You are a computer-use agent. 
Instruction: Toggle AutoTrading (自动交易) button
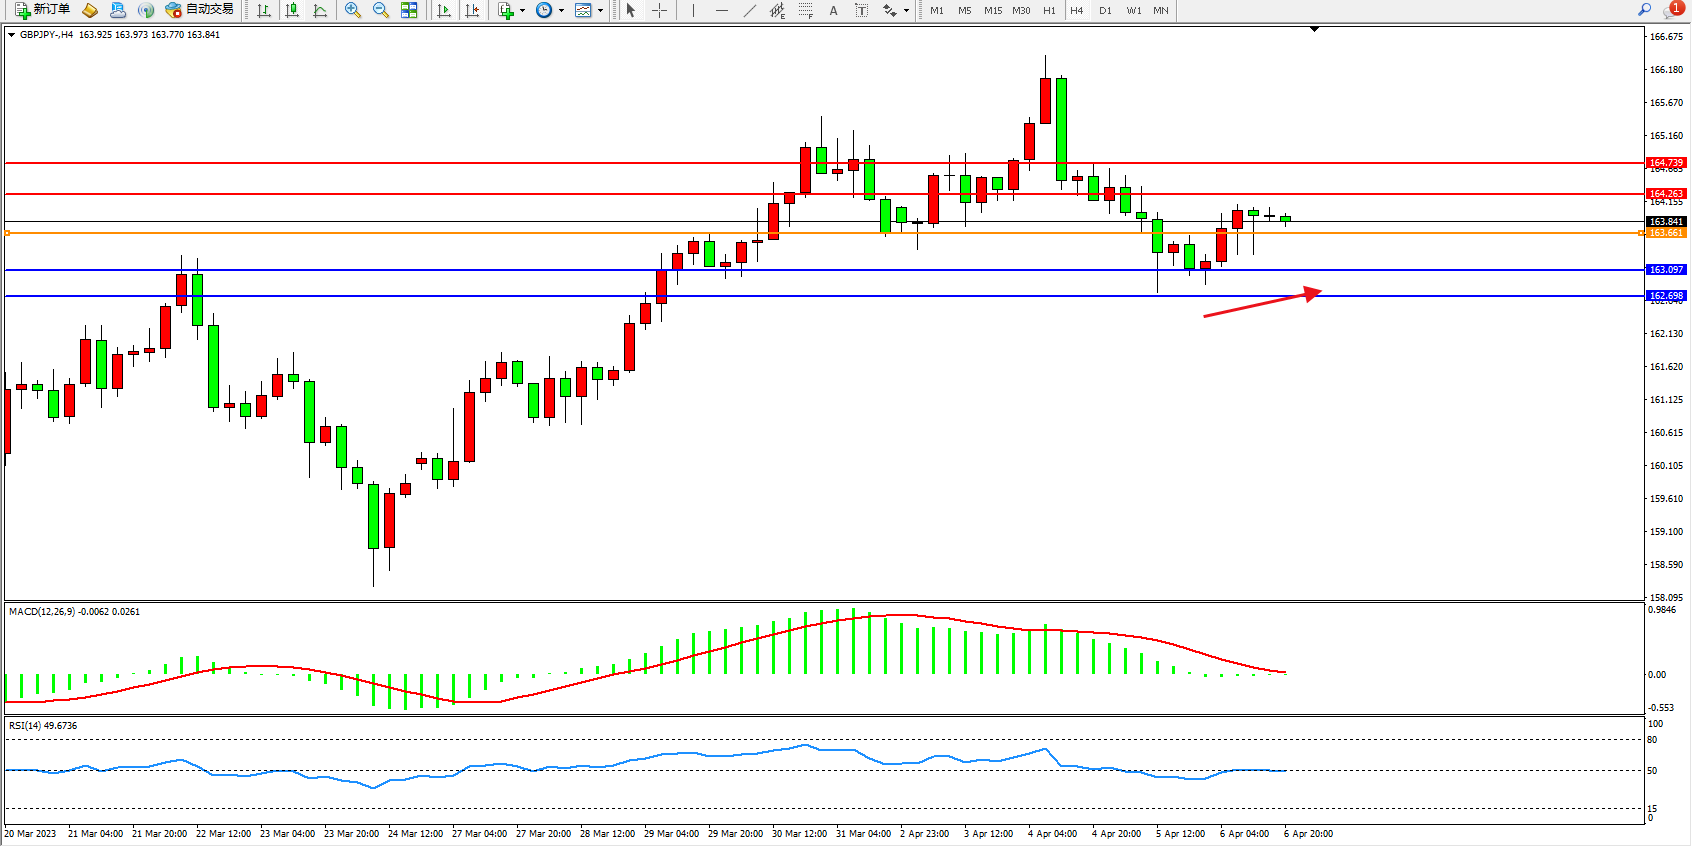coord(200,10)
